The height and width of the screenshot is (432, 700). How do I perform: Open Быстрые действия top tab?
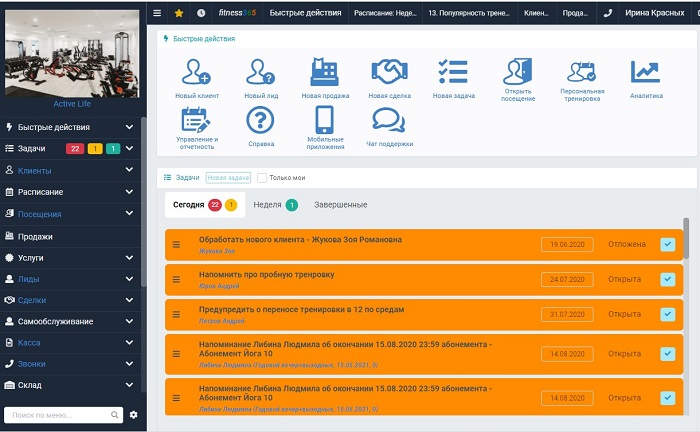tap(305, 13)
